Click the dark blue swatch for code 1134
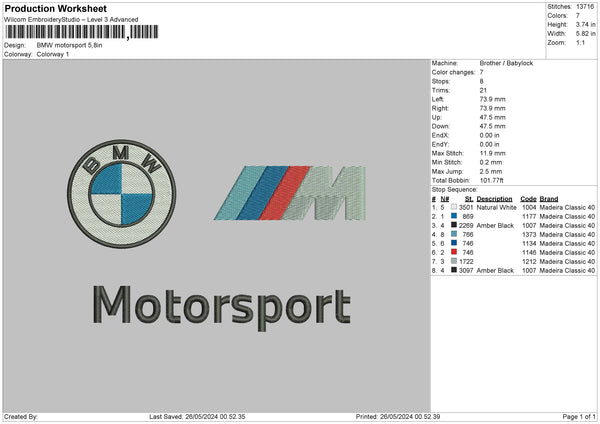 [454, 243]
